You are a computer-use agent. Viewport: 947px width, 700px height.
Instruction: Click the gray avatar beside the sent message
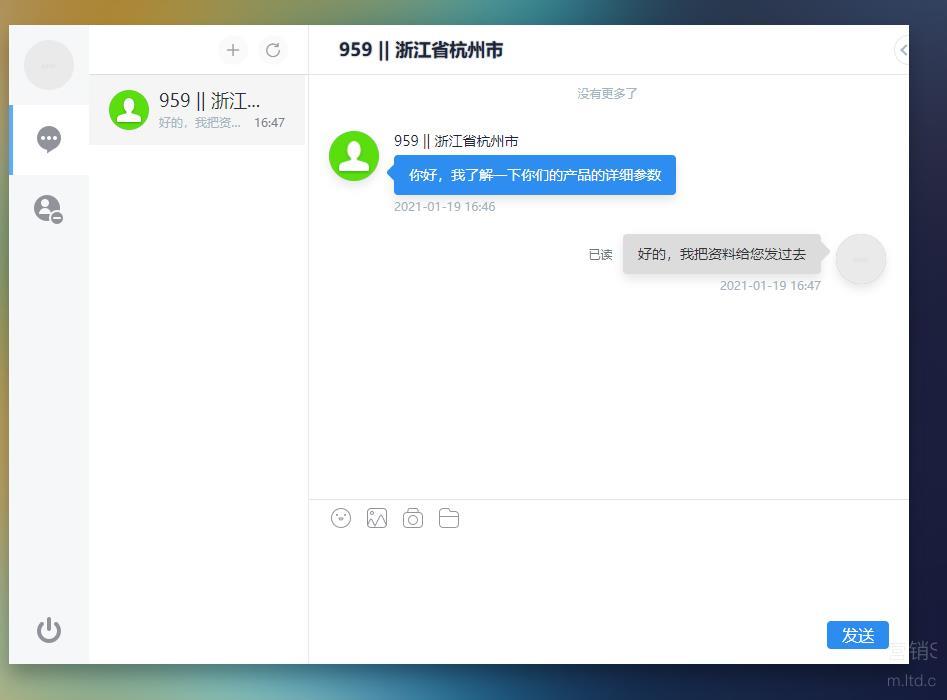click(860, 259)
